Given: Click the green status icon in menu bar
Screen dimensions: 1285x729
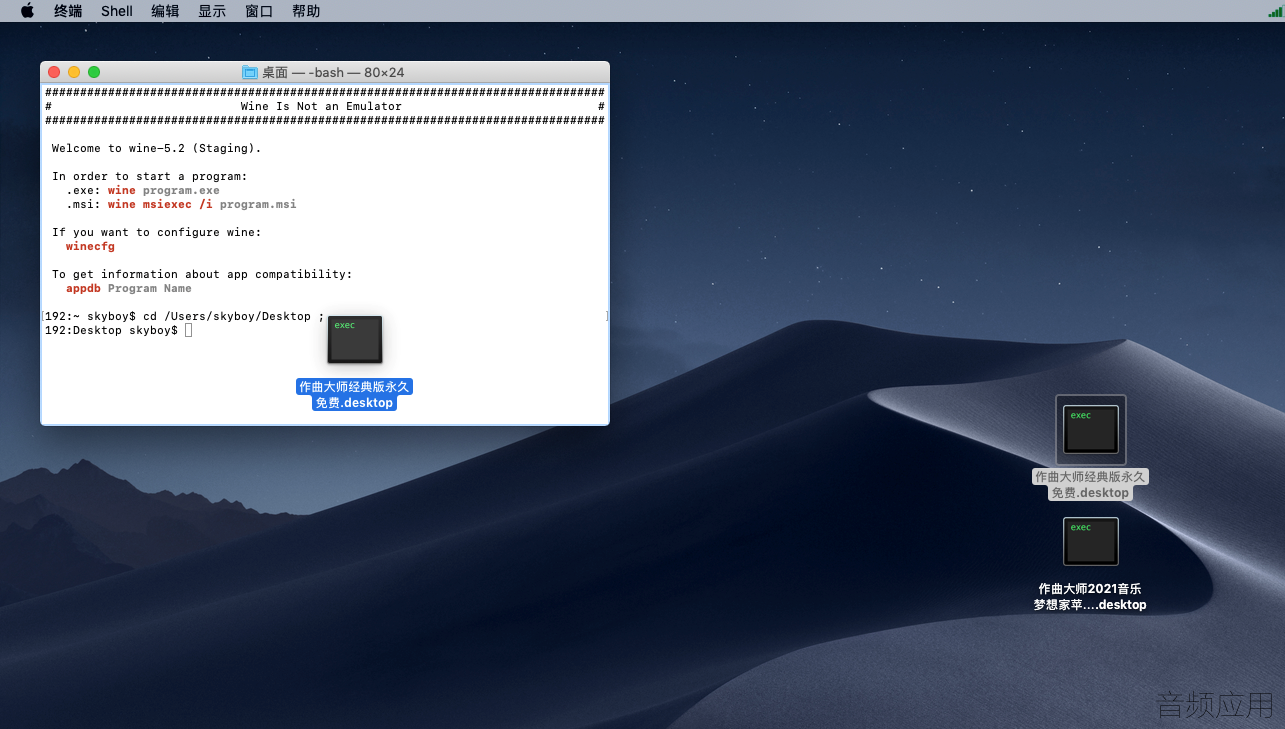Looking at the screenshot, I should [x=1274, y=11].
